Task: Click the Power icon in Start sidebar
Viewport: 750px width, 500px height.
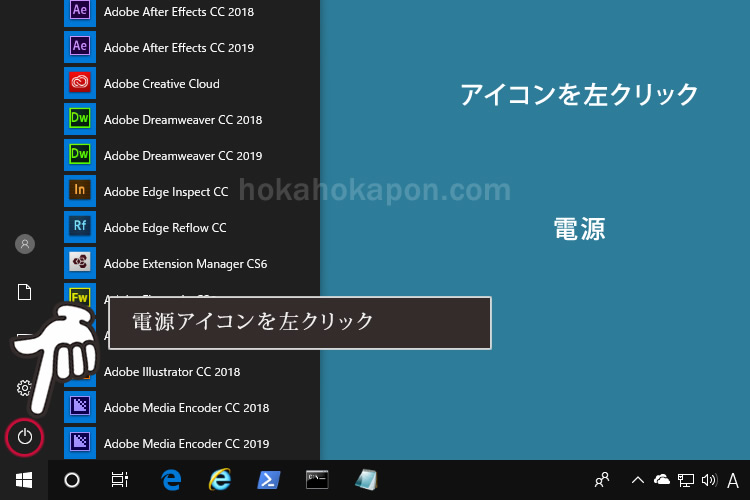Action: (24, 437)
